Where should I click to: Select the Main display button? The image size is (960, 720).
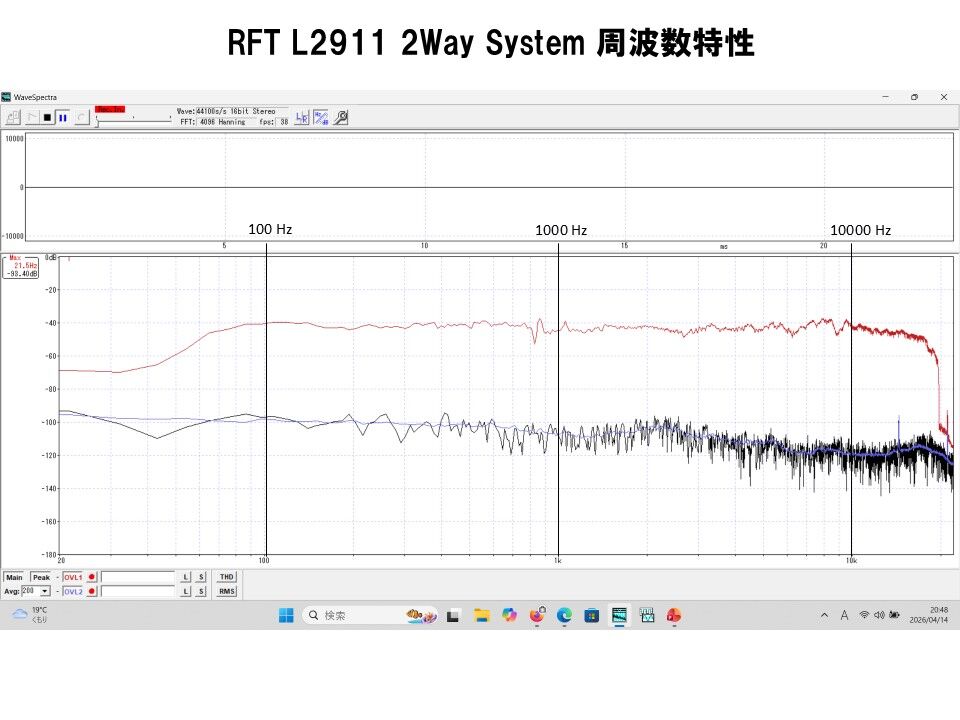(14, 577)
